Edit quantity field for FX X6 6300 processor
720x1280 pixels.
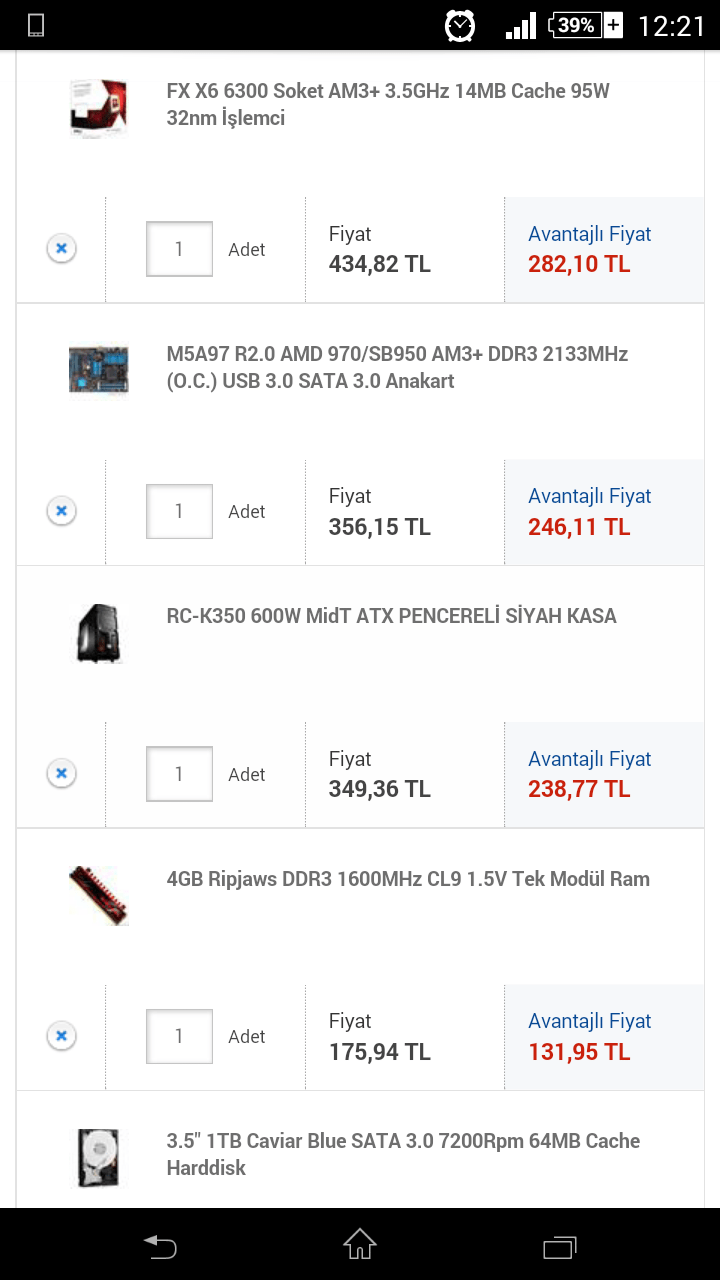click(x=179, y=249)
